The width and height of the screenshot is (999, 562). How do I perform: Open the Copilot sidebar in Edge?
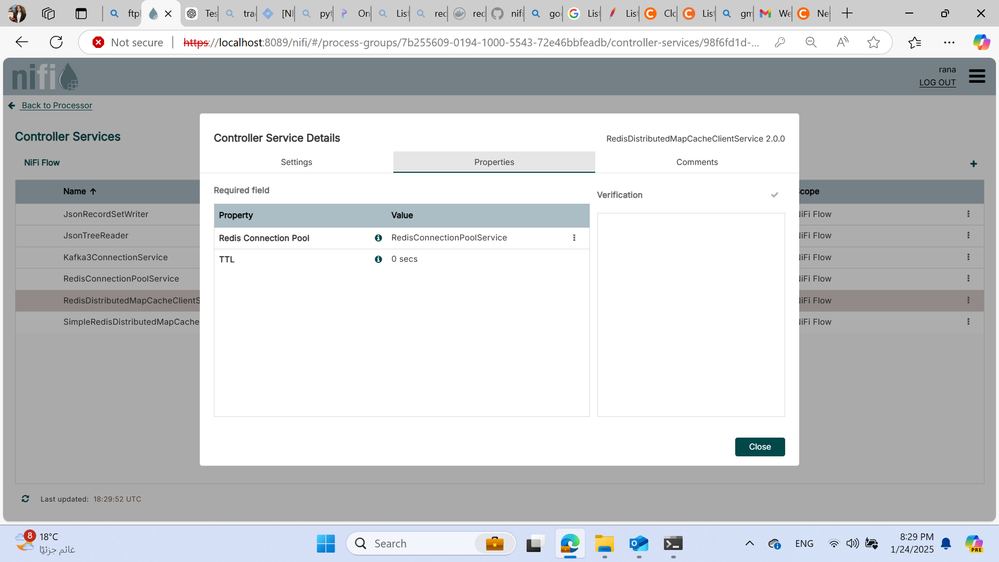tap(981, 42)
